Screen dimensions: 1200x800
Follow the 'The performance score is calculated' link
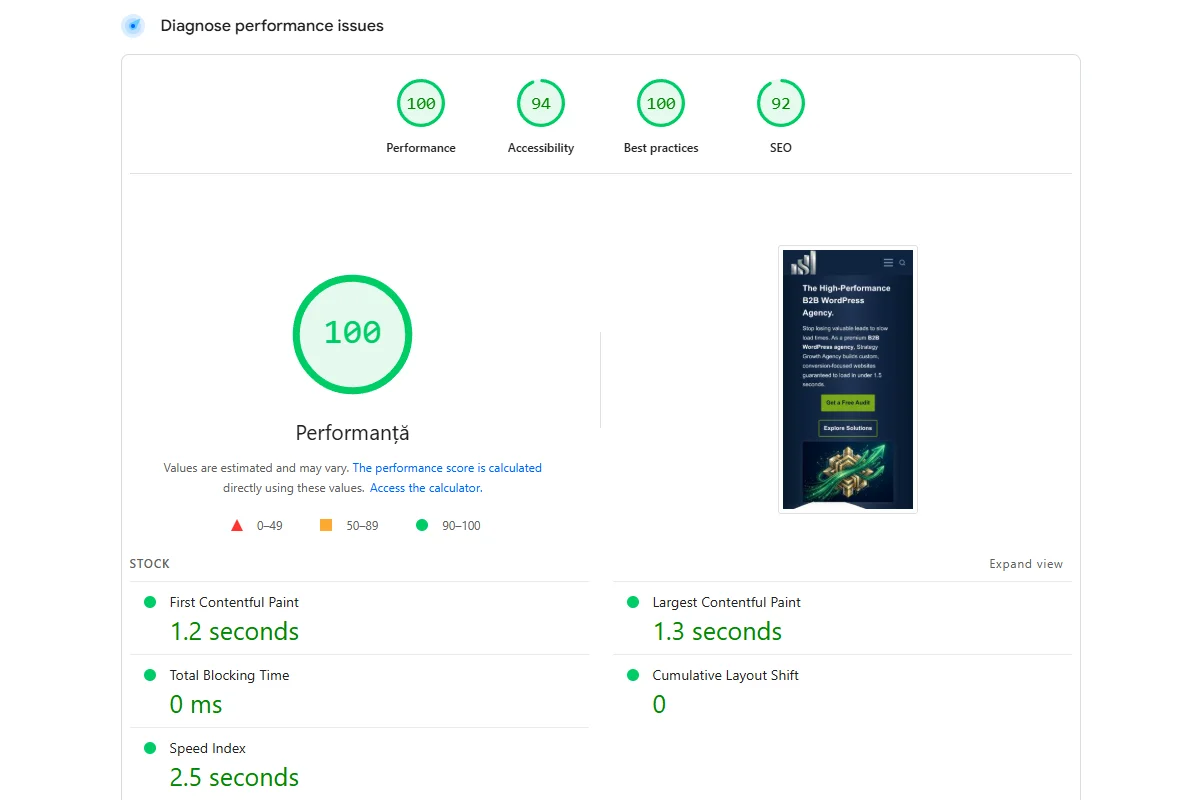(x=447, y=468)
